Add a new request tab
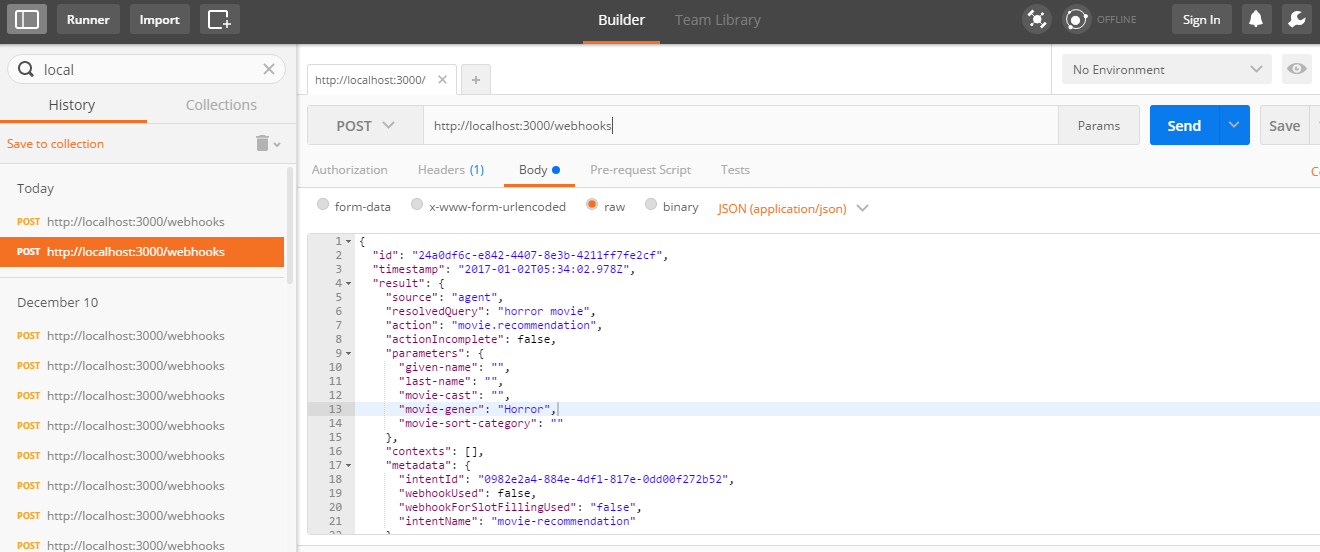Viewport: 1320px width, 552px height. 475,80
